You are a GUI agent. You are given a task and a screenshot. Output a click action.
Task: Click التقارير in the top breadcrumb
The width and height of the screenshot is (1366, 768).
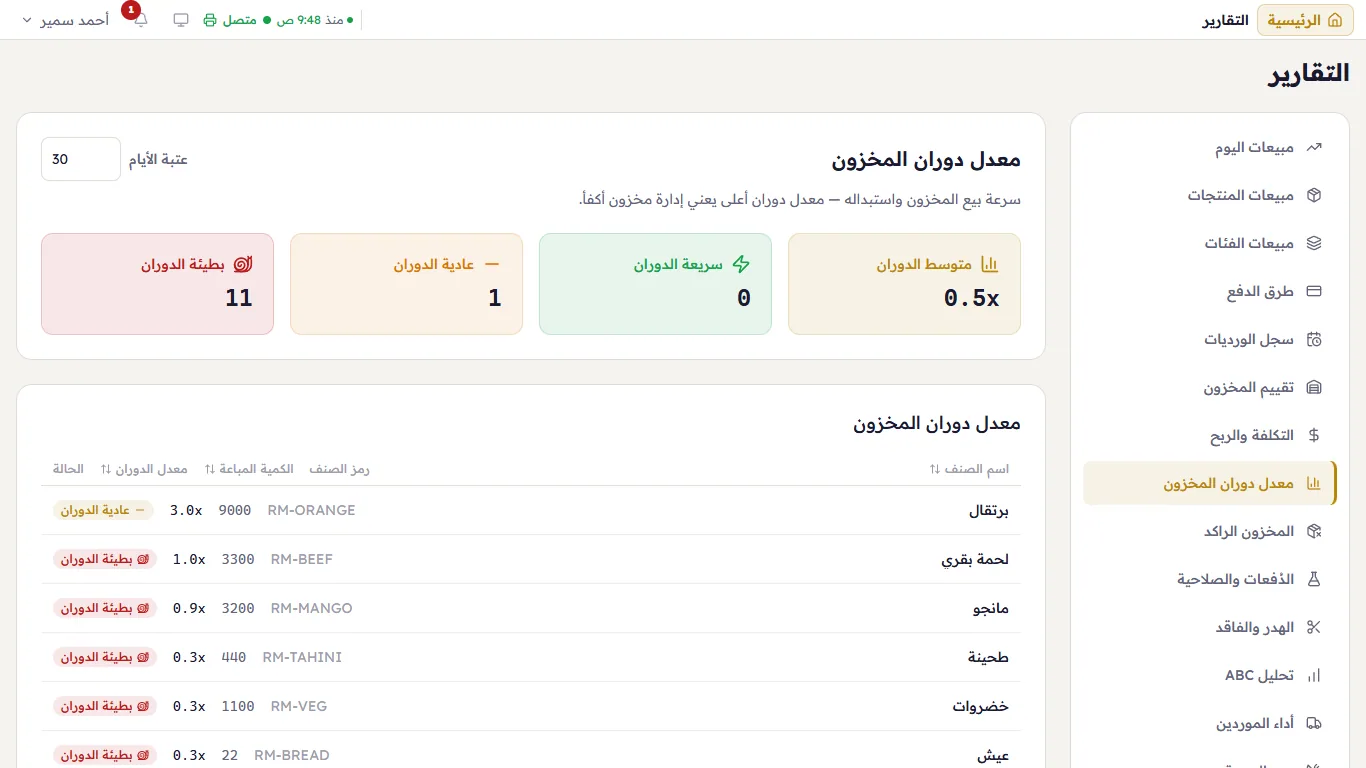point(1225,20)
